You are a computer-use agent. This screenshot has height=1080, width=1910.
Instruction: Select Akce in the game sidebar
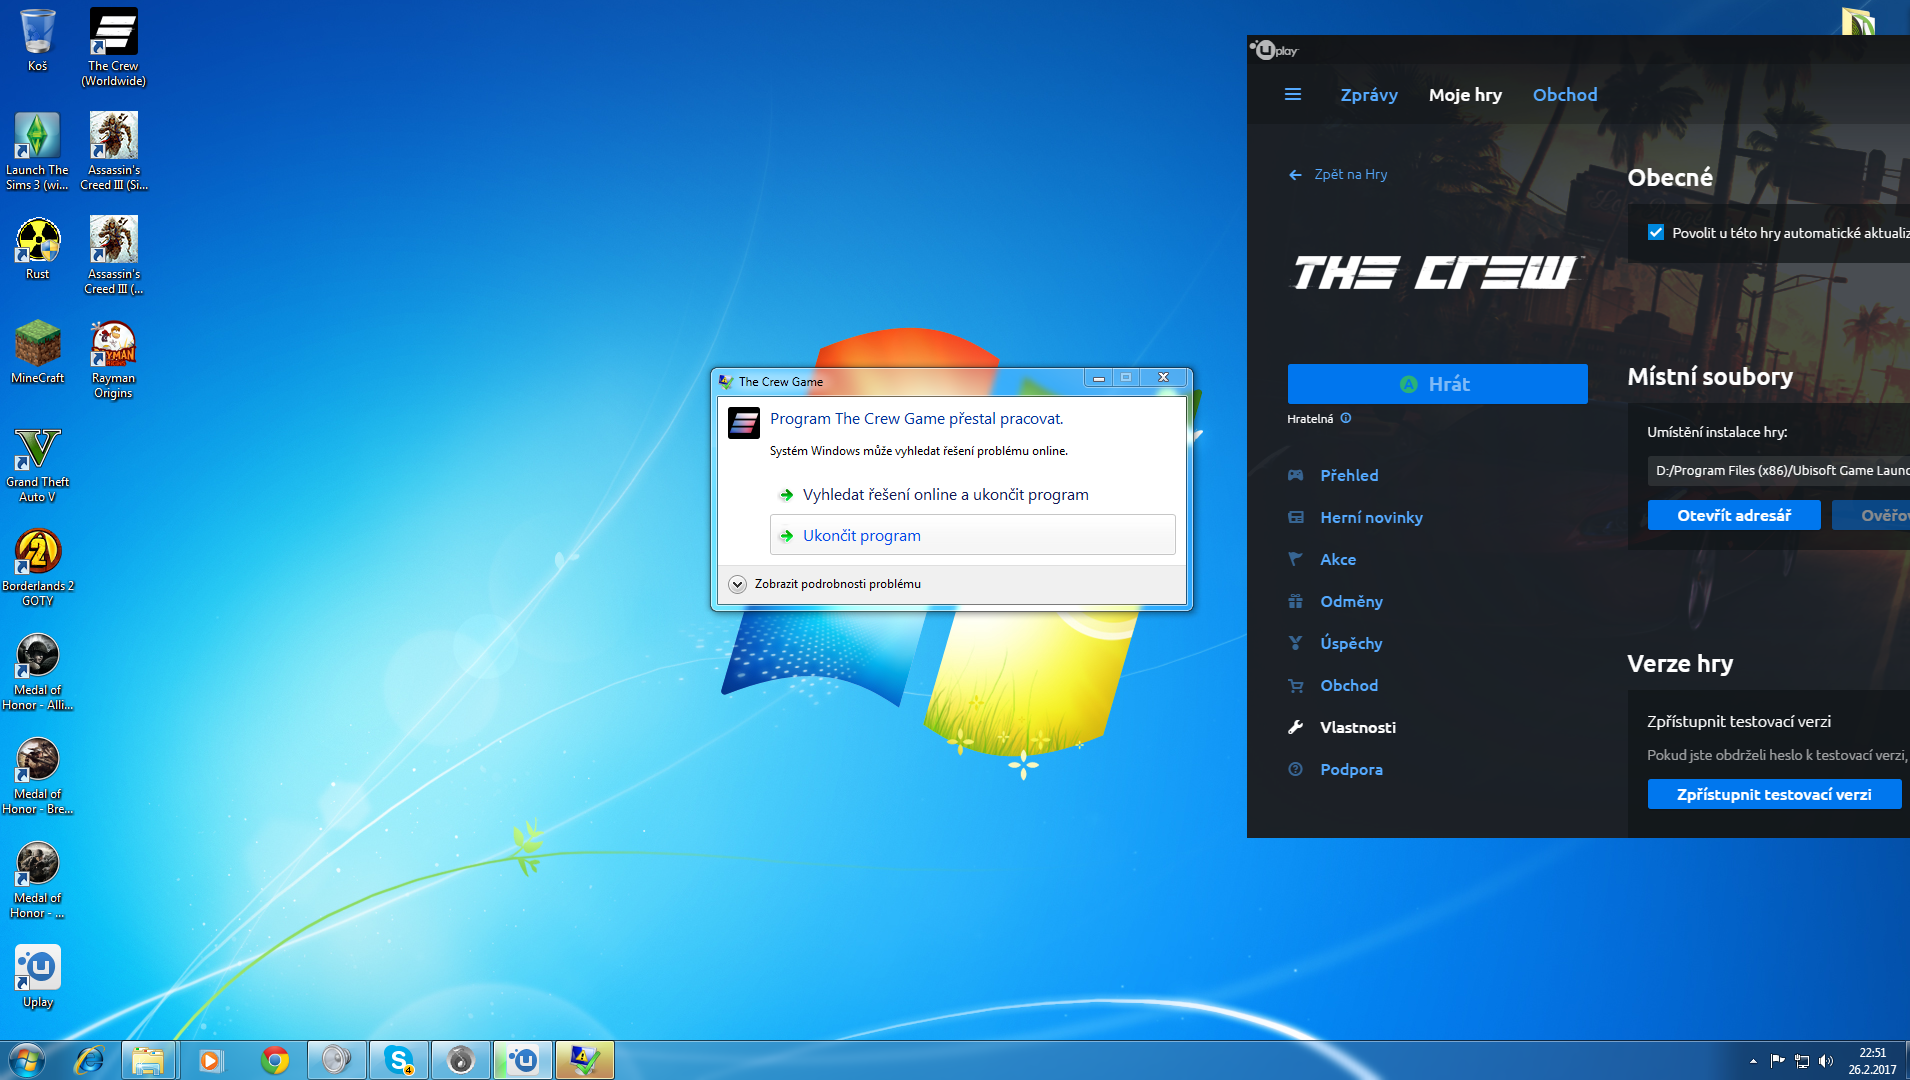(x=1337, y=560)
